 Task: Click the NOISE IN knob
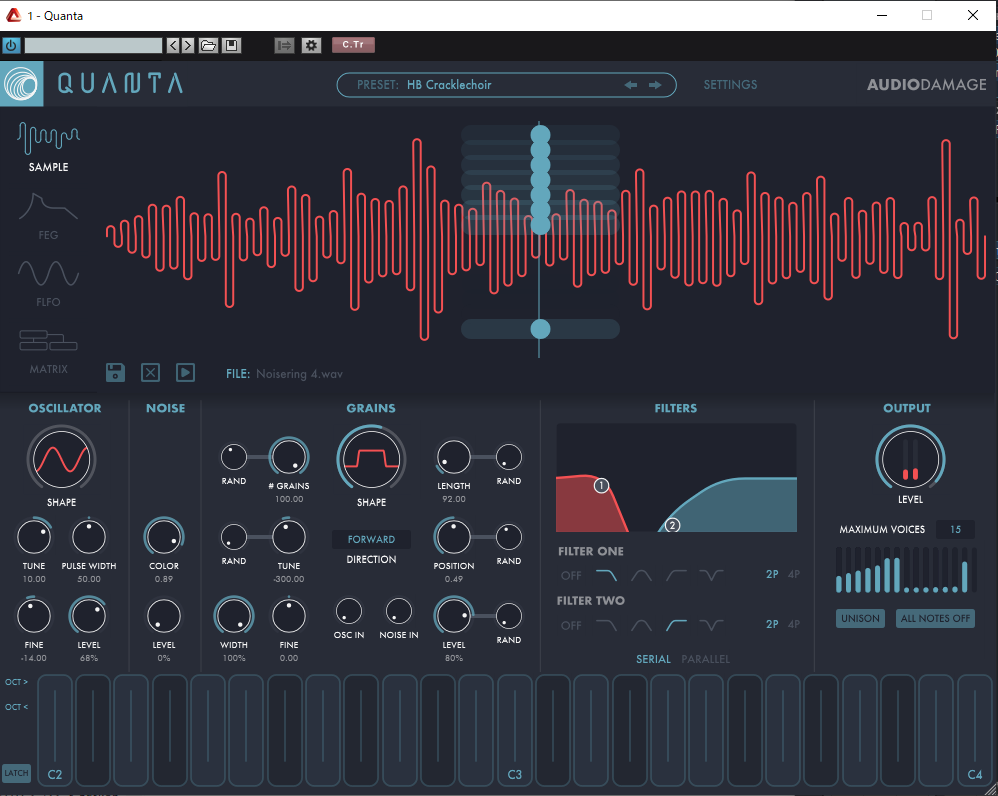(399, 611)
